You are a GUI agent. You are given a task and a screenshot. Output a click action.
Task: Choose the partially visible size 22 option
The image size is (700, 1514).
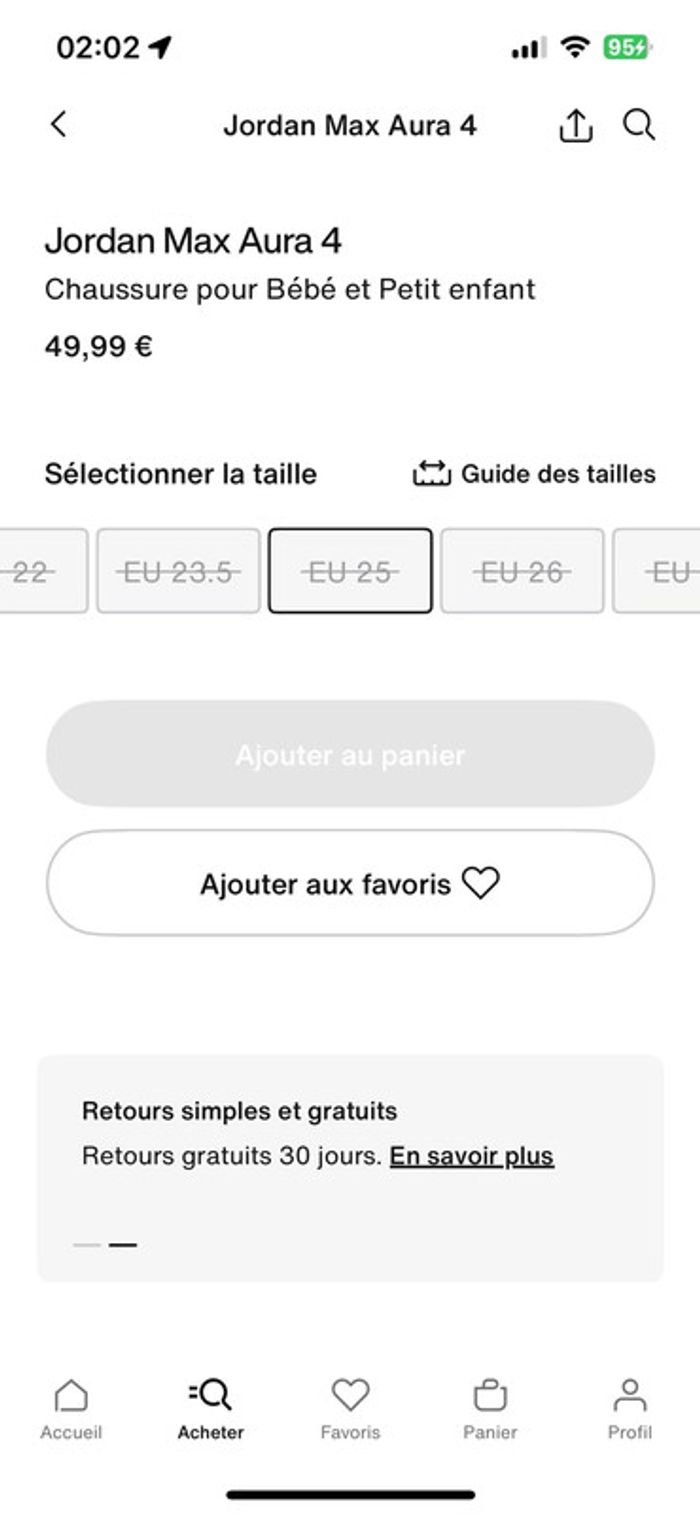43,571
